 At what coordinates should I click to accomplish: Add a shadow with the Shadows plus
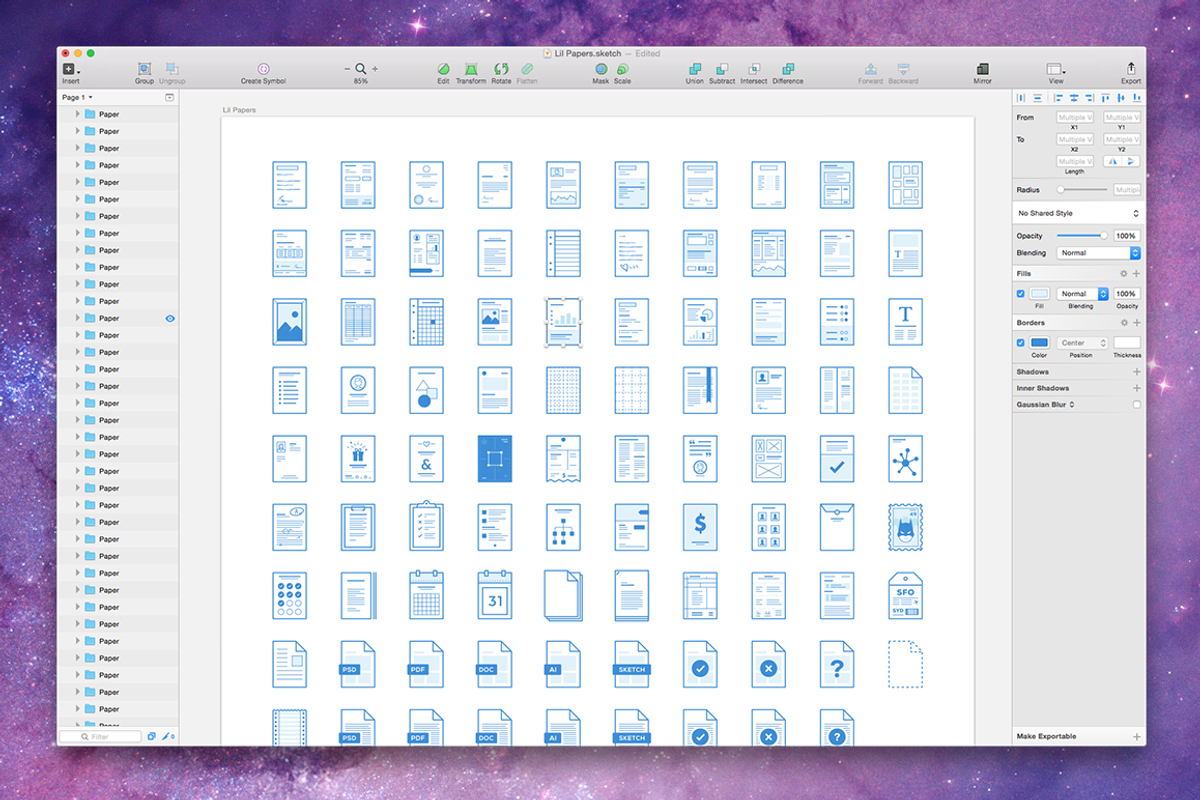[x=1136, y=372]
